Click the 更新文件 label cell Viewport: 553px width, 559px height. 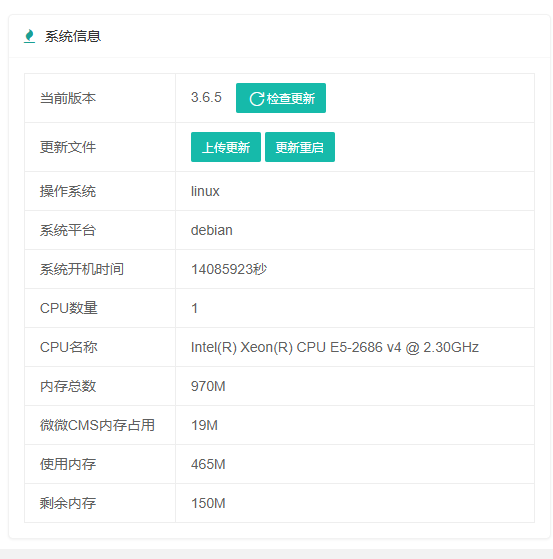pos(100,147)
